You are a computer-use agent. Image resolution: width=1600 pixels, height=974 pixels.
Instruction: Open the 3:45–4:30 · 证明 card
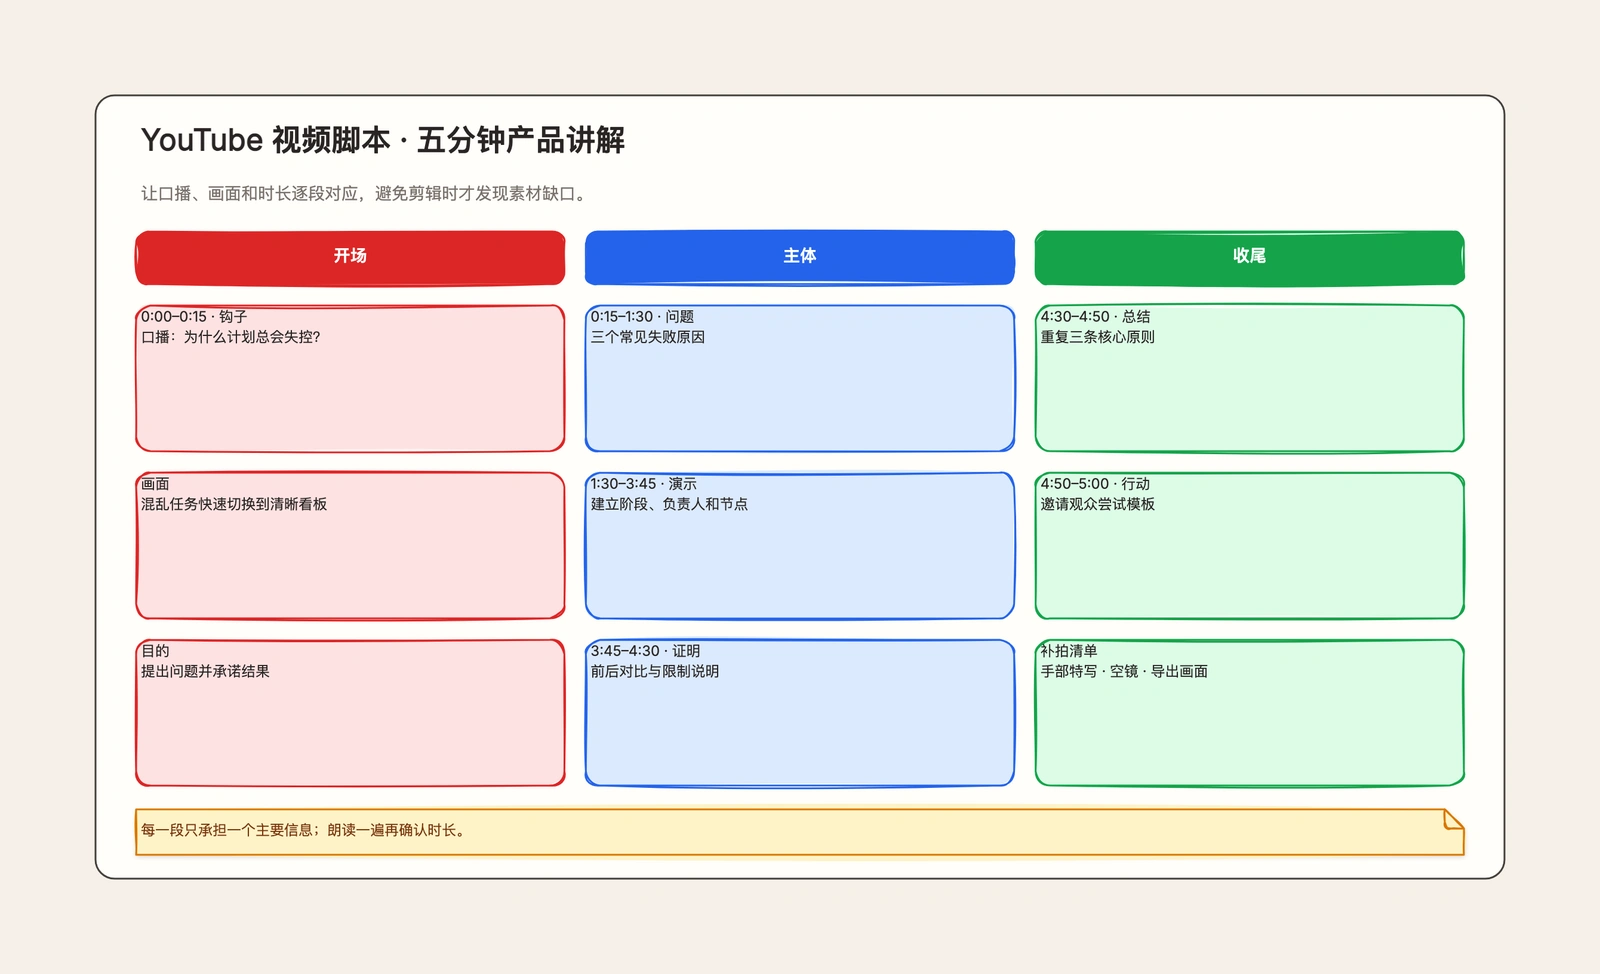click(x=800, y=712)
